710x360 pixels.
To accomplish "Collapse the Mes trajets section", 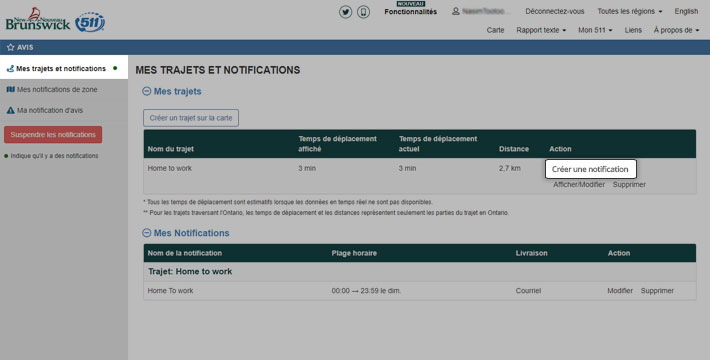I will 146,91.
